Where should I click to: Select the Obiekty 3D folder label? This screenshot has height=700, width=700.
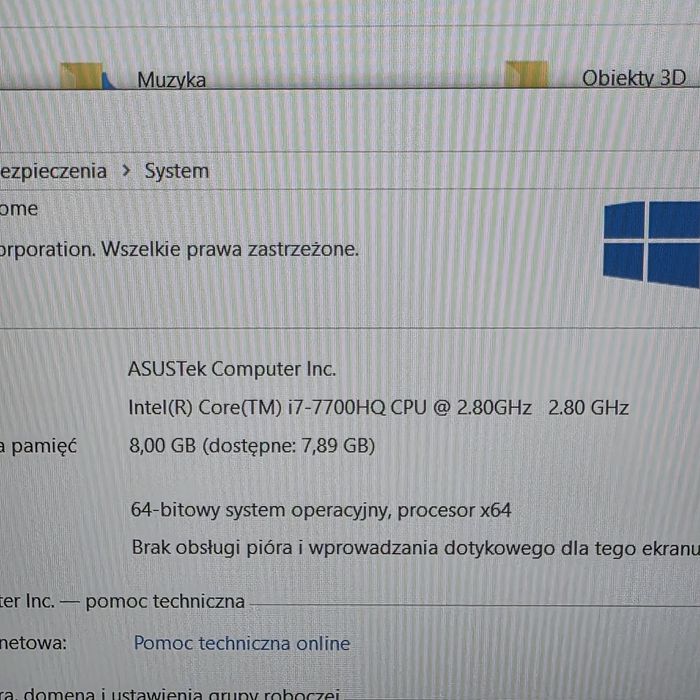pos(634,78)
